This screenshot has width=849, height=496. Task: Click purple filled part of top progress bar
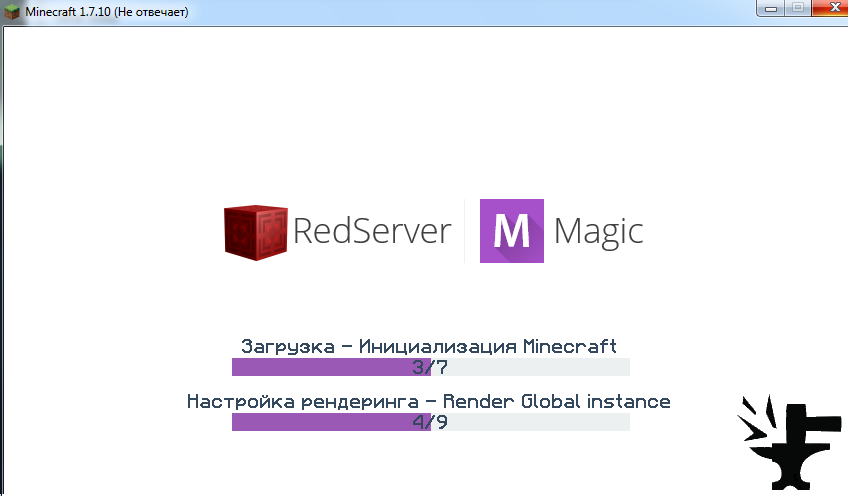(322, 367)
